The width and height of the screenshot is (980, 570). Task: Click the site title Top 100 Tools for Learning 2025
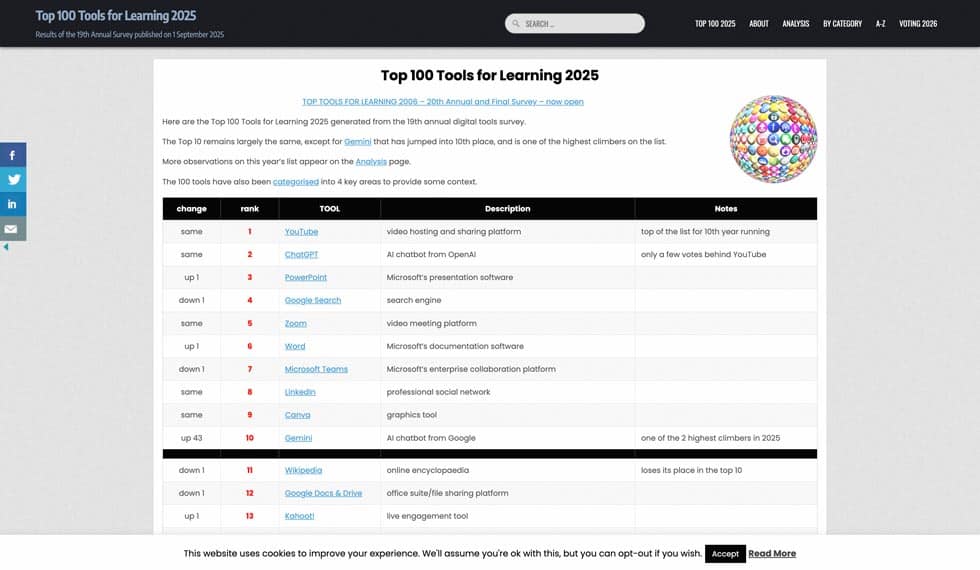116,16
